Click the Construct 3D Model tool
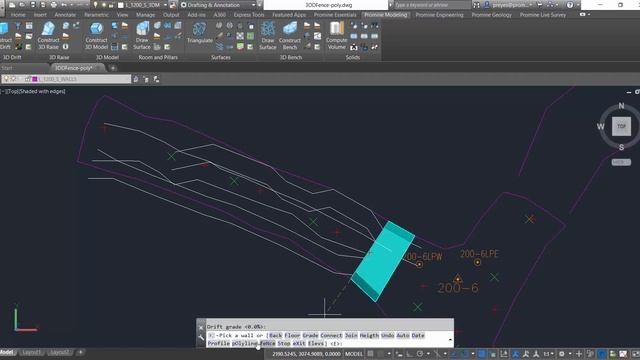The width and height of the screenshot is (640, 360). pyautogui.click(x=96, y=36)
